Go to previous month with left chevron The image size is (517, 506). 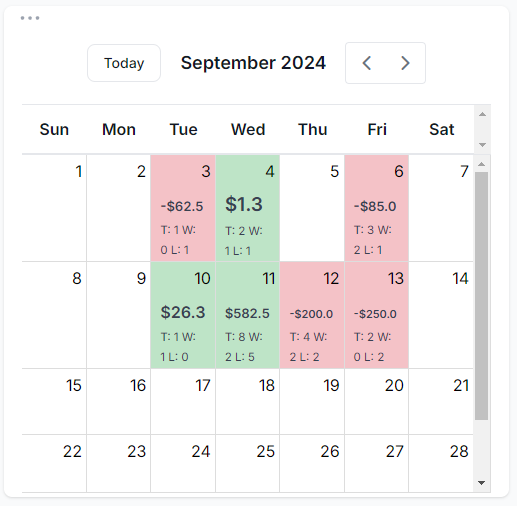(367, 63)
